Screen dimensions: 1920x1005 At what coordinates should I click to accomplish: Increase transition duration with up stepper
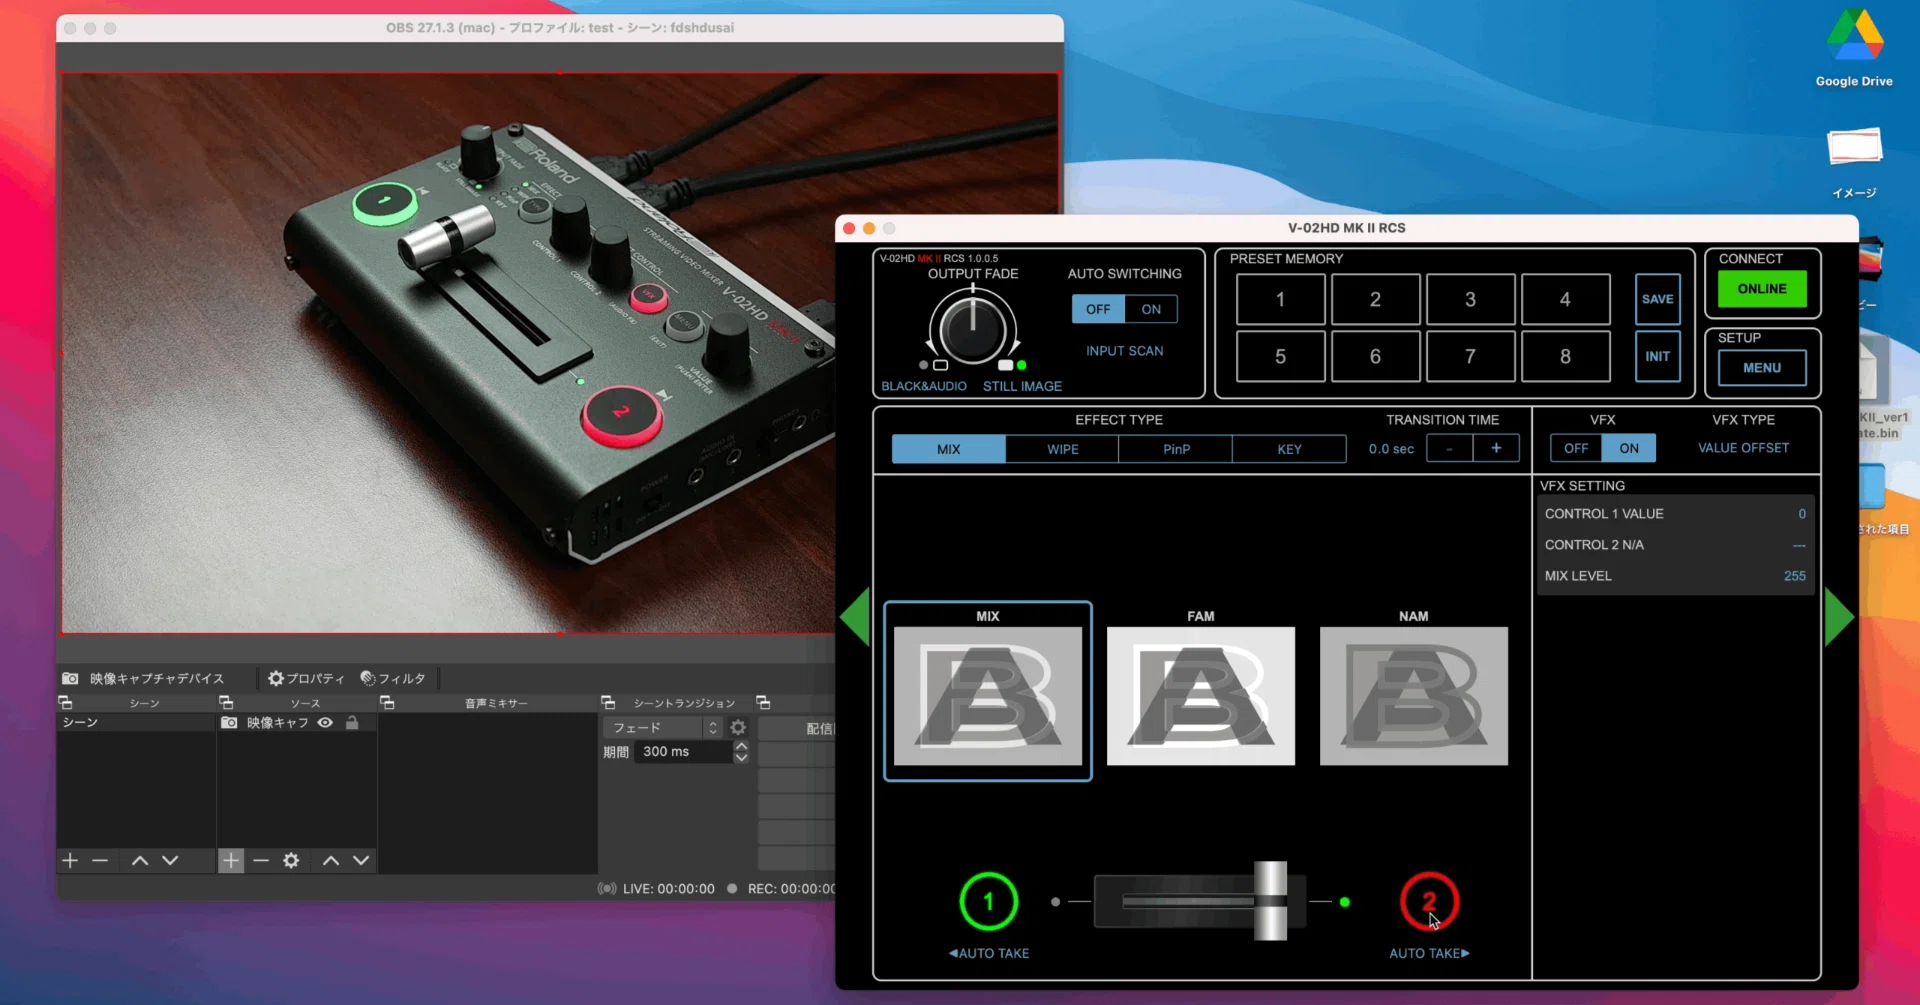[741, 746]
